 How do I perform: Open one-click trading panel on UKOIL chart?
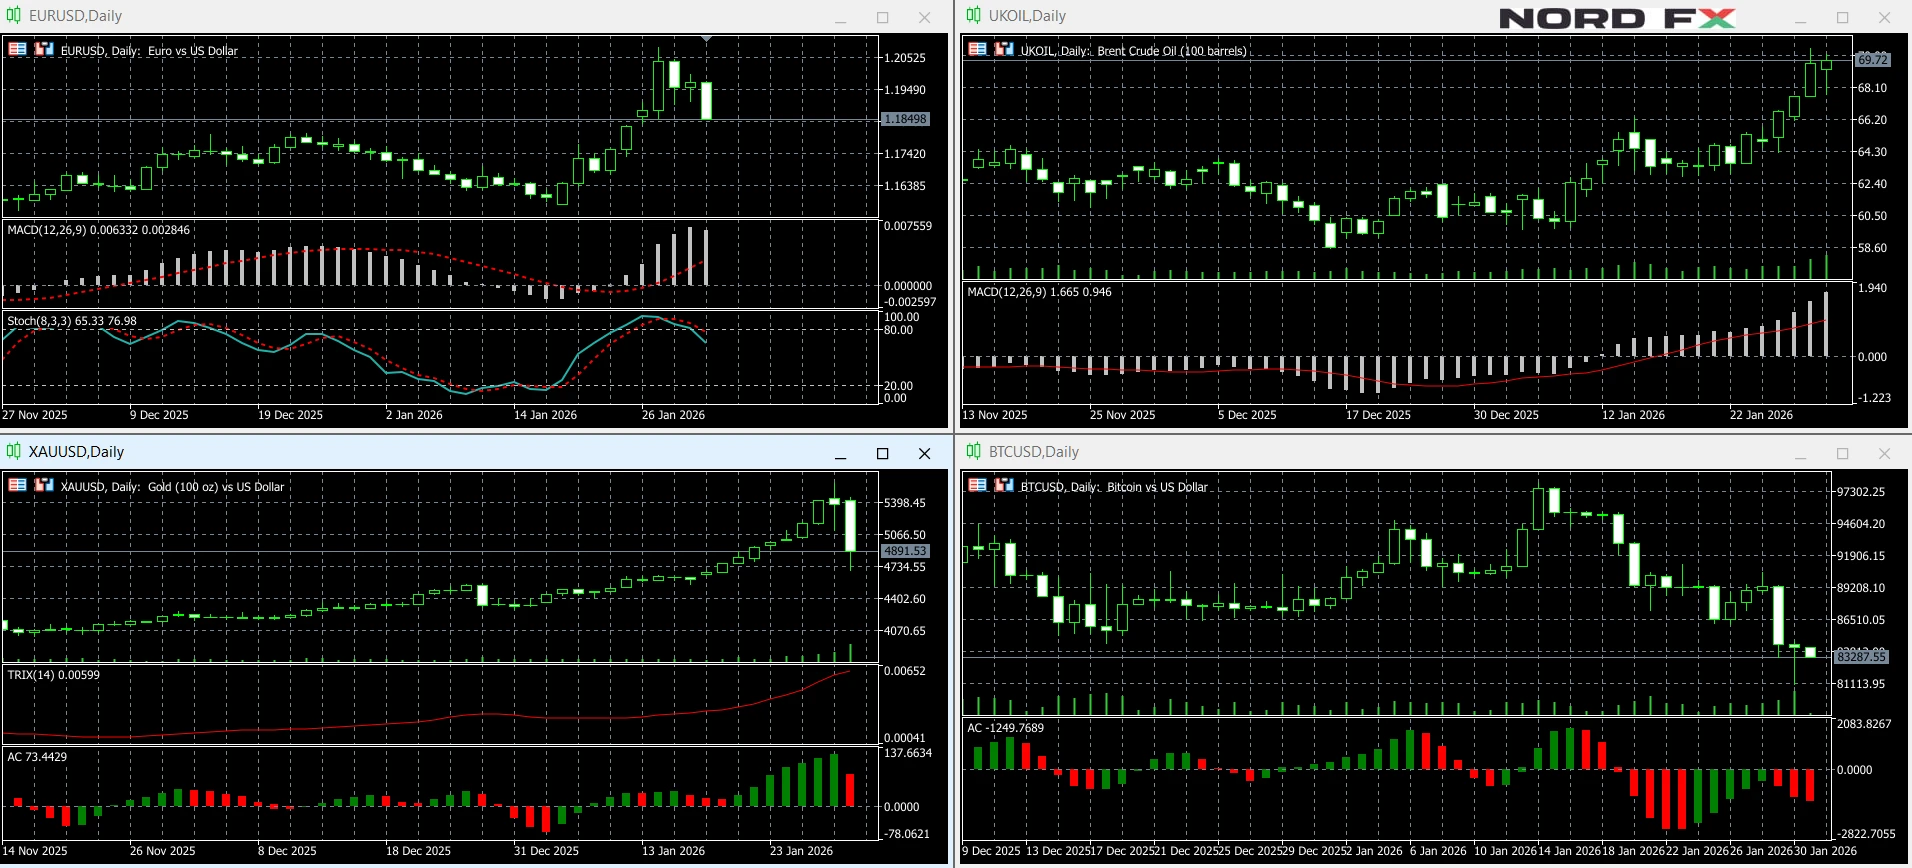tap(978, 48)
